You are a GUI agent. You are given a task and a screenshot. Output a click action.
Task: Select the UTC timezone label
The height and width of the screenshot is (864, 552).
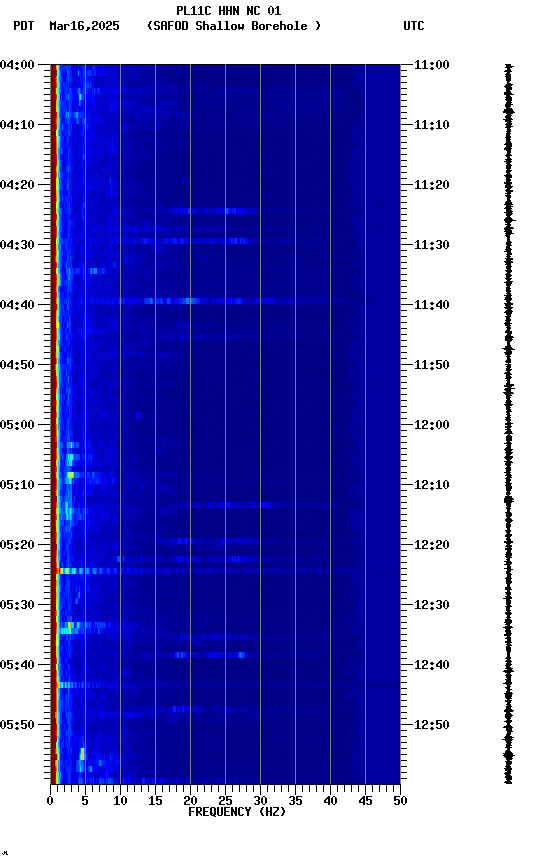point(414,26)
